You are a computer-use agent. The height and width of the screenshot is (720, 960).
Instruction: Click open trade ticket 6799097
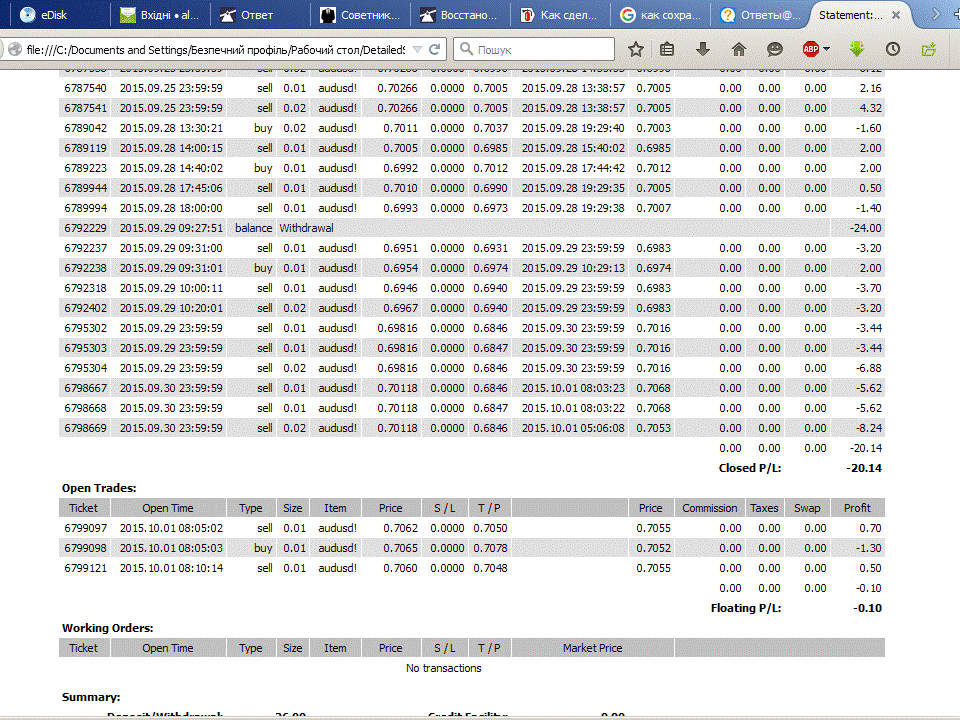[x=85, y=528]
